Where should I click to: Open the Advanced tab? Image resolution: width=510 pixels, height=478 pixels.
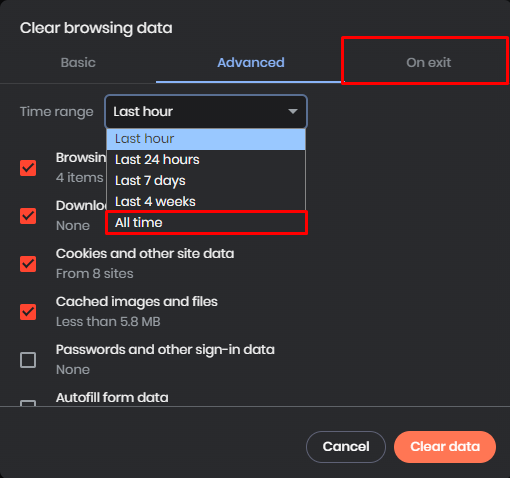click(x=251, y=63)
